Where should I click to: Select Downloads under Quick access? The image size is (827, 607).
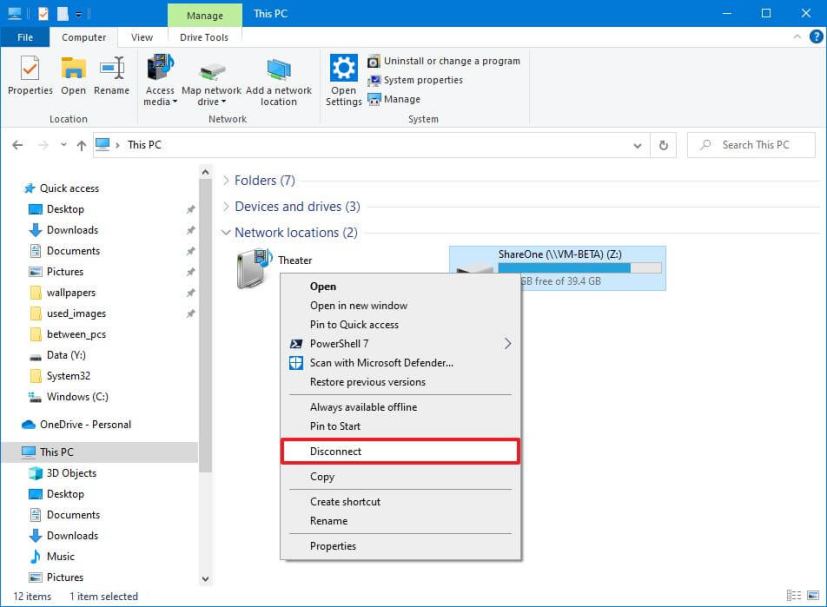click(72, 230)
